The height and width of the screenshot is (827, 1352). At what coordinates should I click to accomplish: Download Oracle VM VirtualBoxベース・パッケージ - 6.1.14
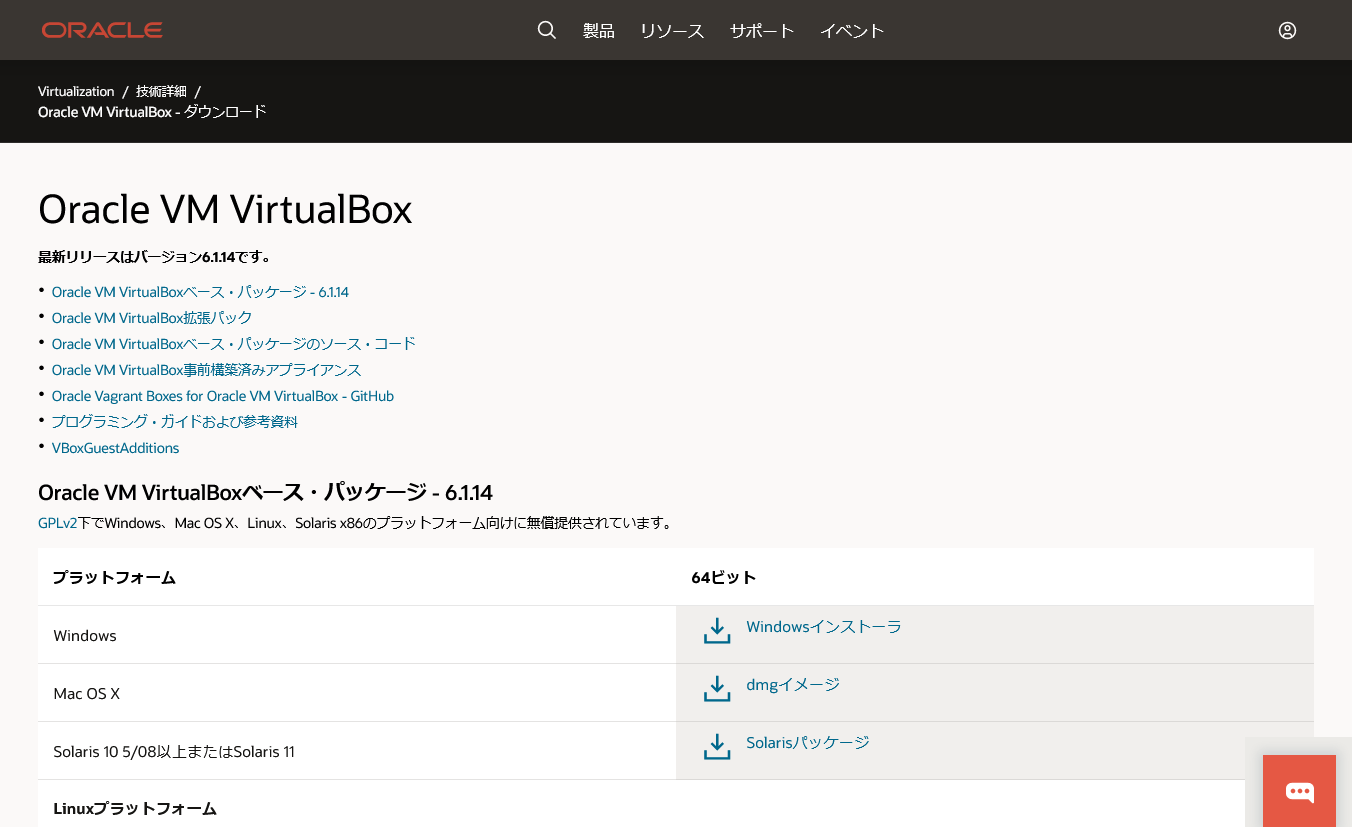[x=200, y=291]
